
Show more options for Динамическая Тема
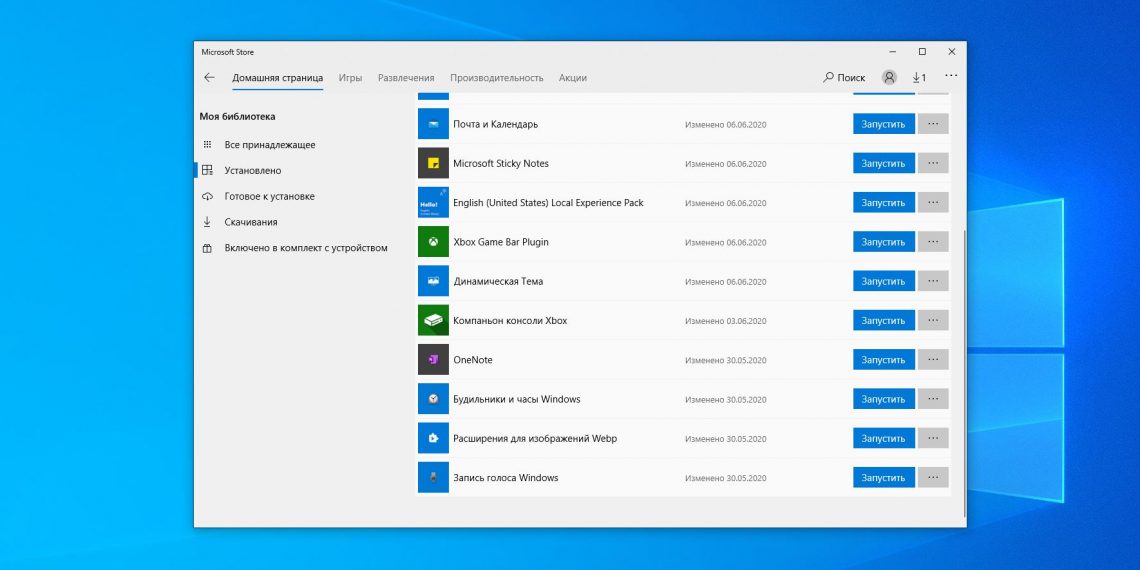933,282
